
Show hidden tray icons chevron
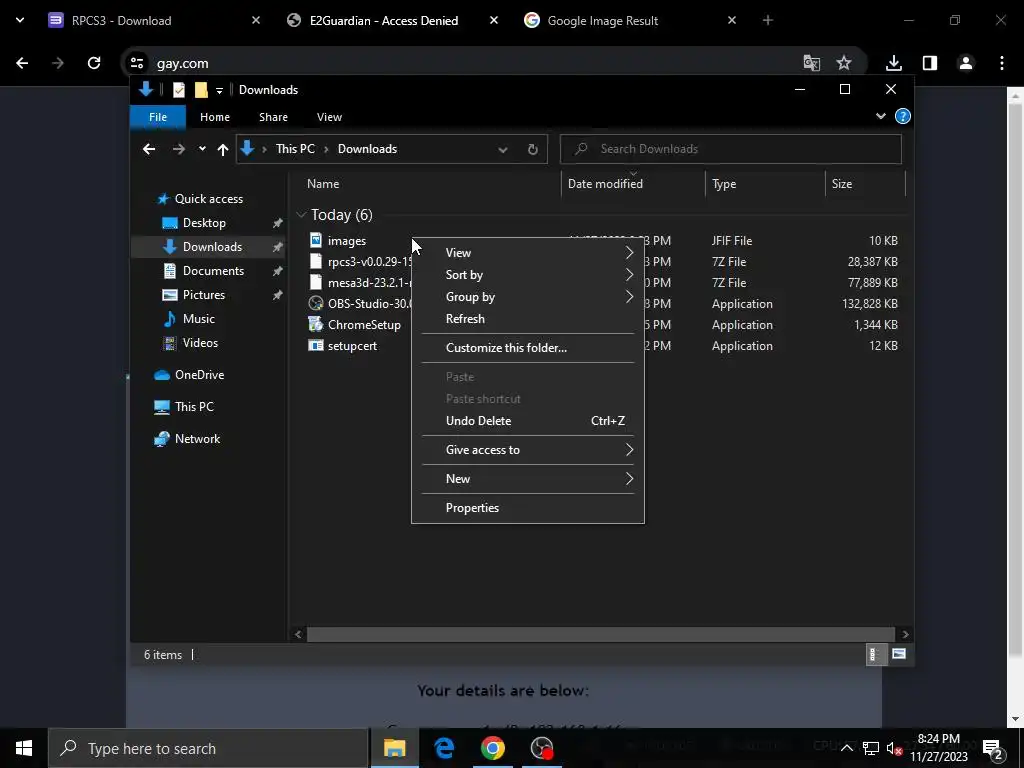point(846,749)
